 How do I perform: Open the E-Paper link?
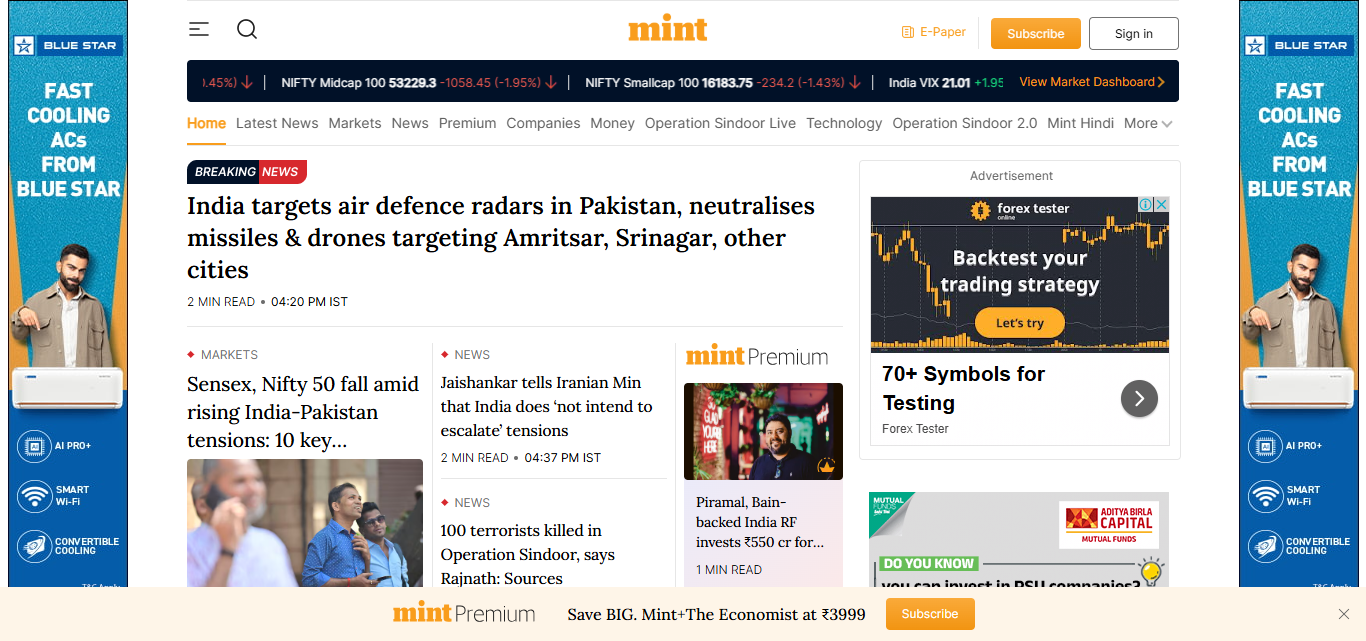coord(934,32)
